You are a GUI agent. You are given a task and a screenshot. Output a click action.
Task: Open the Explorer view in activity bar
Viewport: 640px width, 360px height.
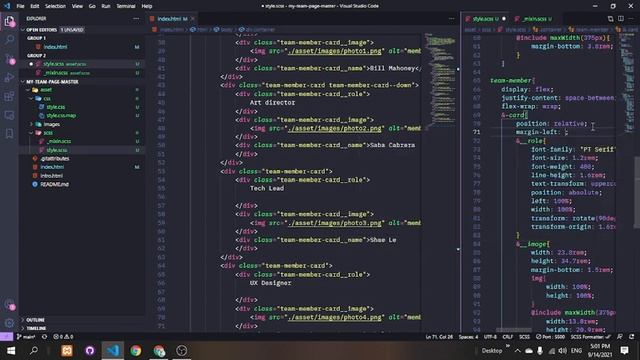(x=9, y=21)
